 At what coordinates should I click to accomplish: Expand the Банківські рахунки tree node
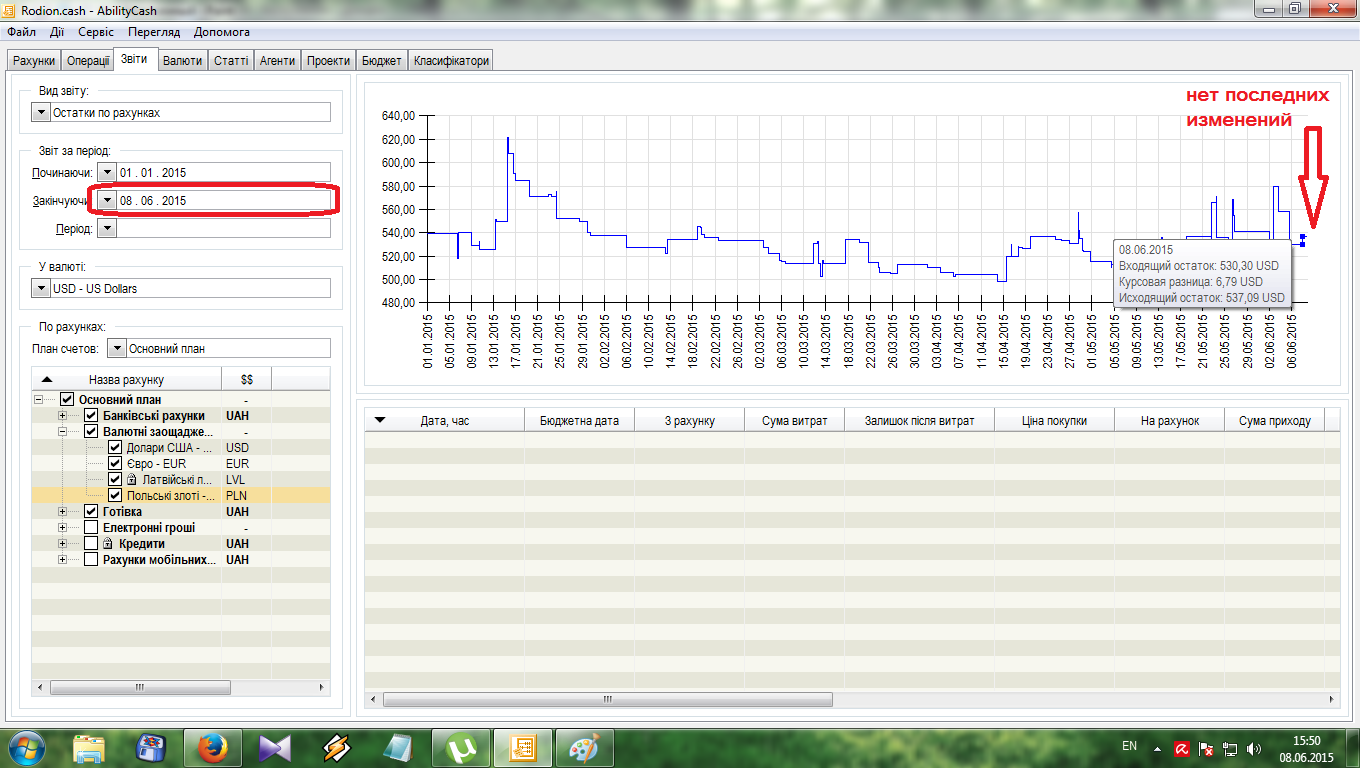click(63, 416)
